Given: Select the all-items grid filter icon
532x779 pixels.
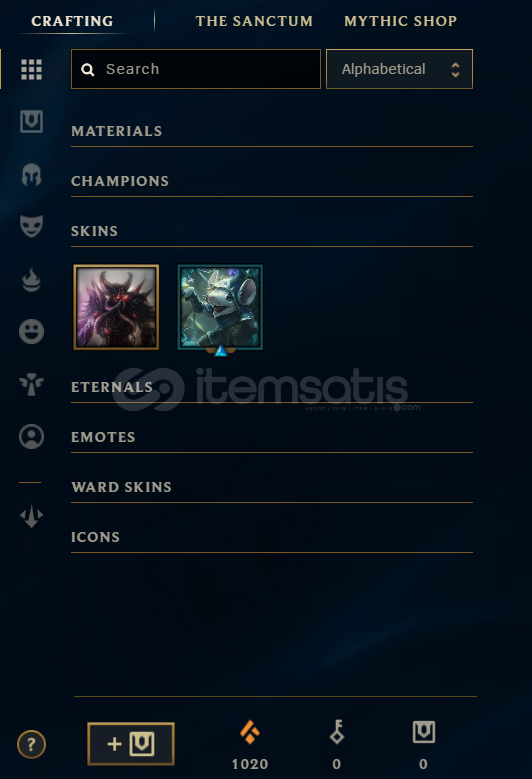Looking at the screenshot, I should pyautogui.click(x=31, y=69).
